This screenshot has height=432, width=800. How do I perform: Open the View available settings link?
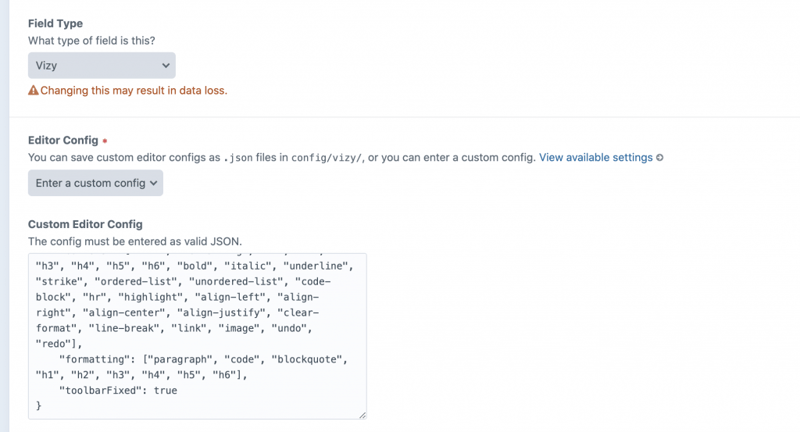[595, 158]
